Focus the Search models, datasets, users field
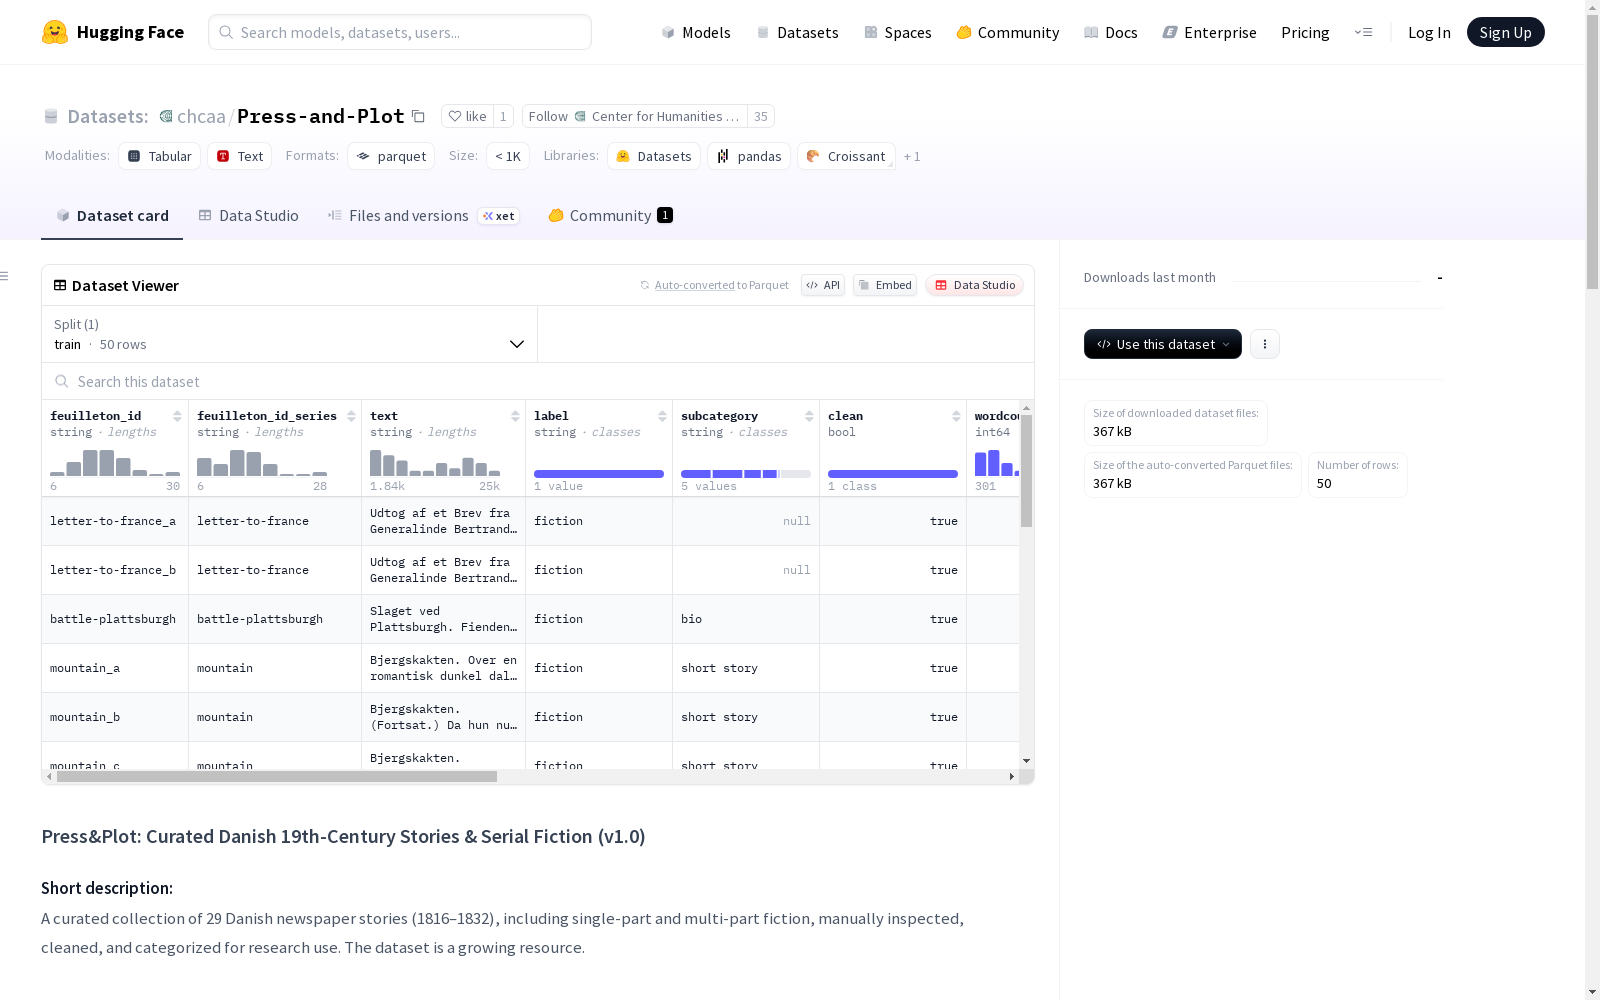 tap(400, 32)
